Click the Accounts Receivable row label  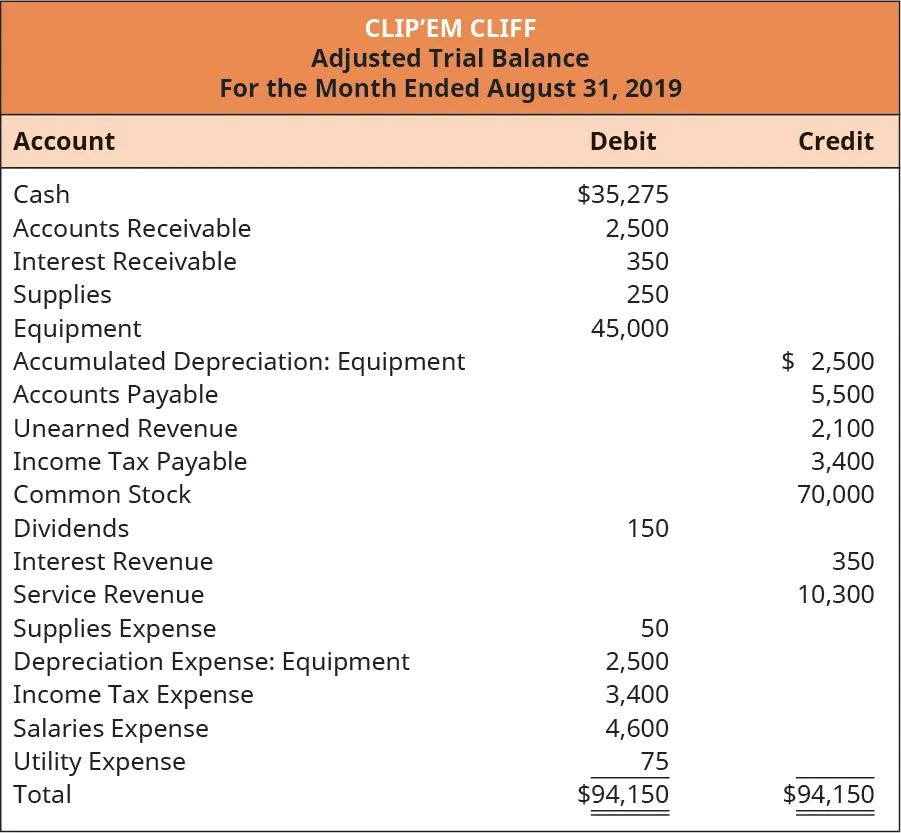[132, 229]
